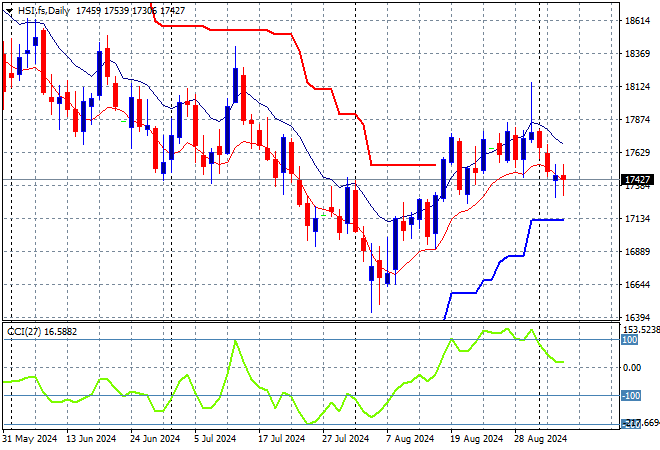Click the 17629 price scale label
The width and height of the screenshot is (660, 450).
click(x=638, y=152)
